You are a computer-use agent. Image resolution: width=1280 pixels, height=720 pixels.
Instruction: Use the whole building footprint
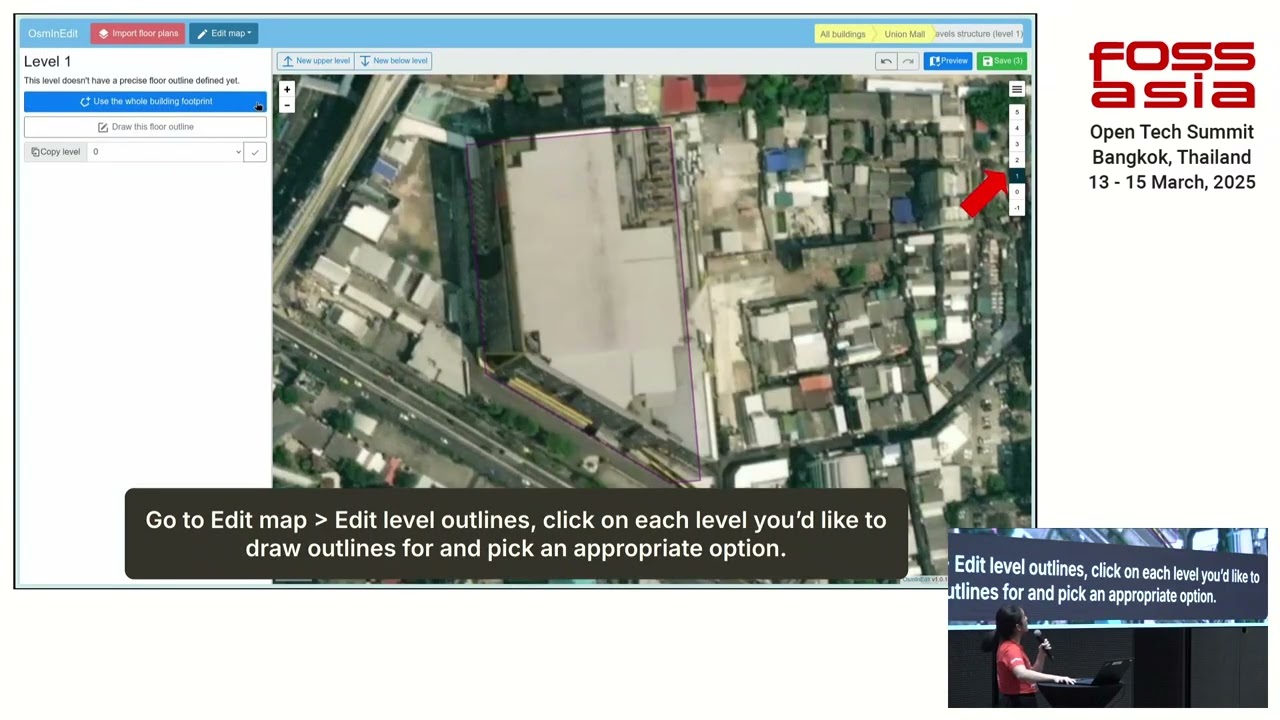coord(145,101)
